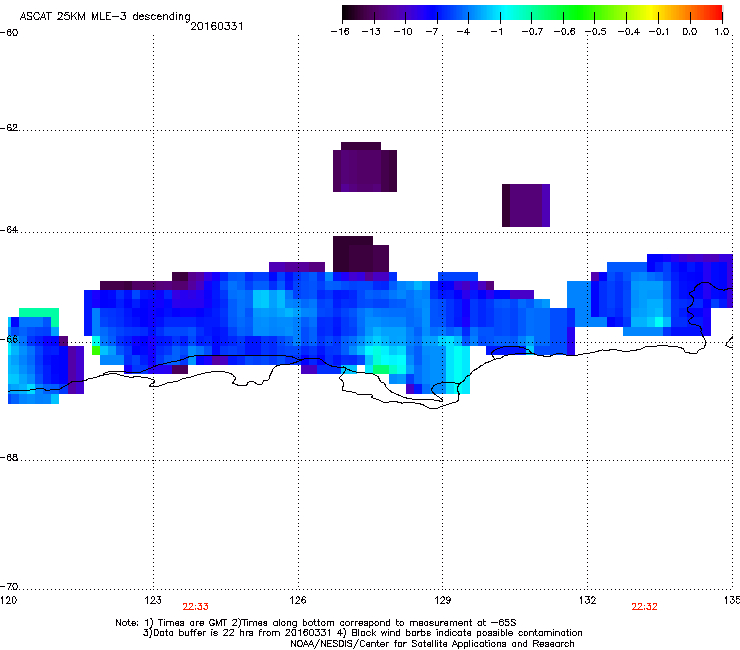Image resolution: width=740 pixels, height=650 pixels.
Task: Click the dark purple data patch near 127E, 63S
Action: (x=365, y=167)
